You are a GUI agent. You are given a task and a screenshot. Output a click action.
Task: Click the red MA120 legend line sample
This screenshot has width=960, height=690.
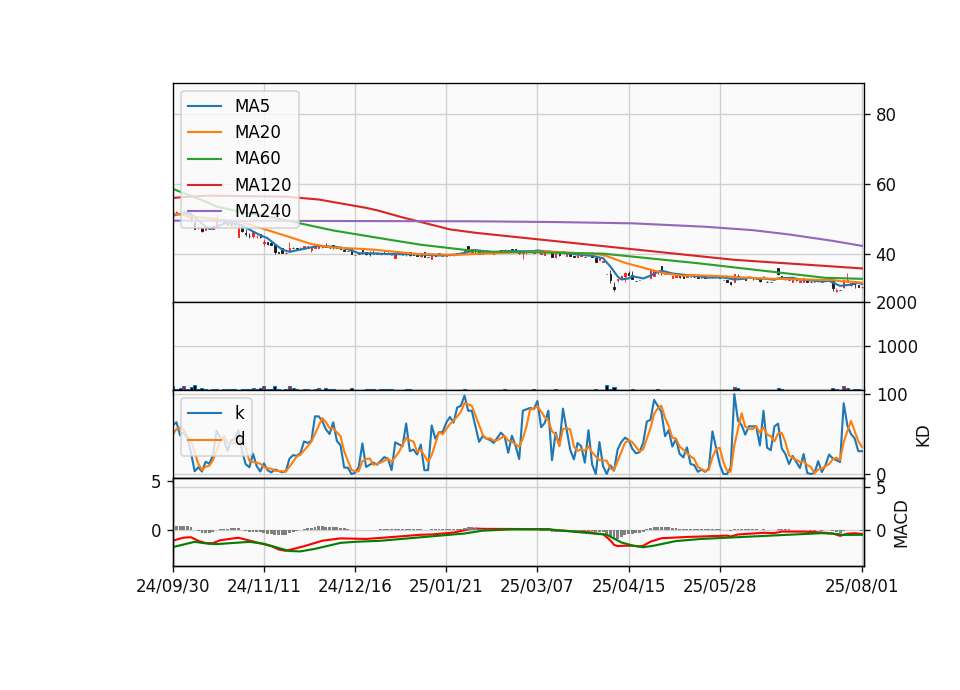[204, 185]
